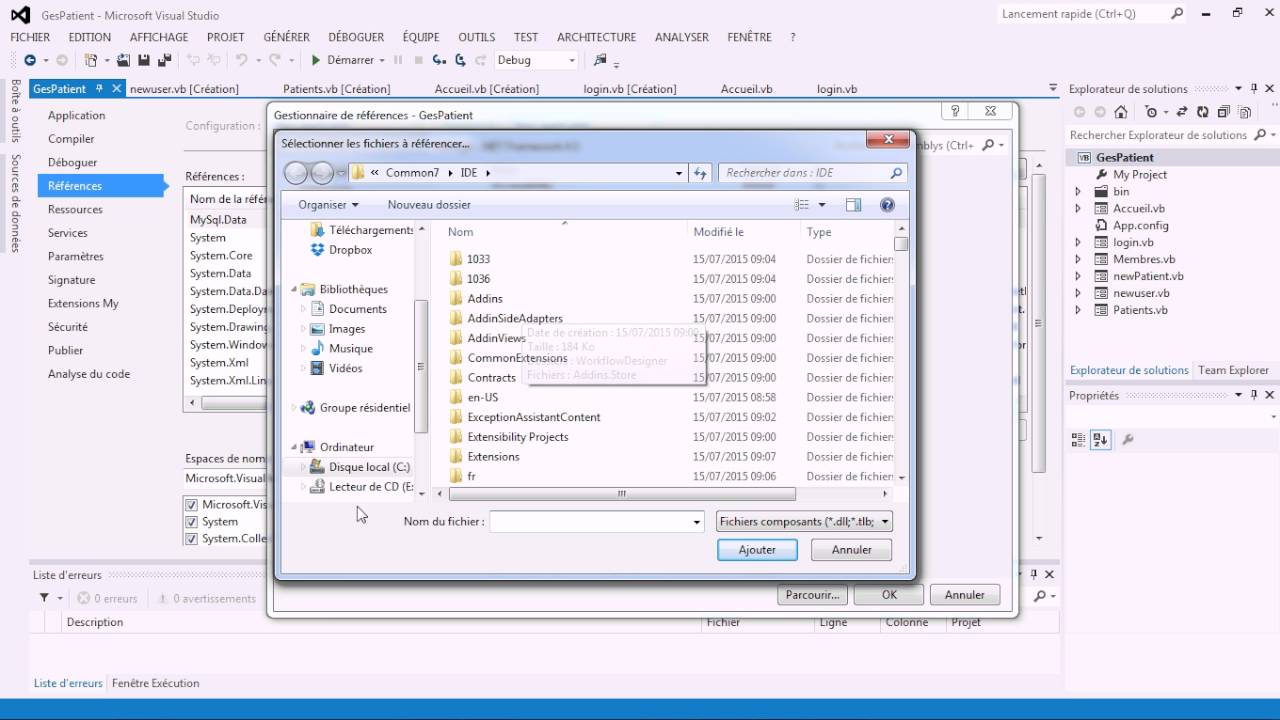Viewport: 1280px width, 720px height.
Task: Click the Undo toolbar icon
Action: tap(240, 60)
